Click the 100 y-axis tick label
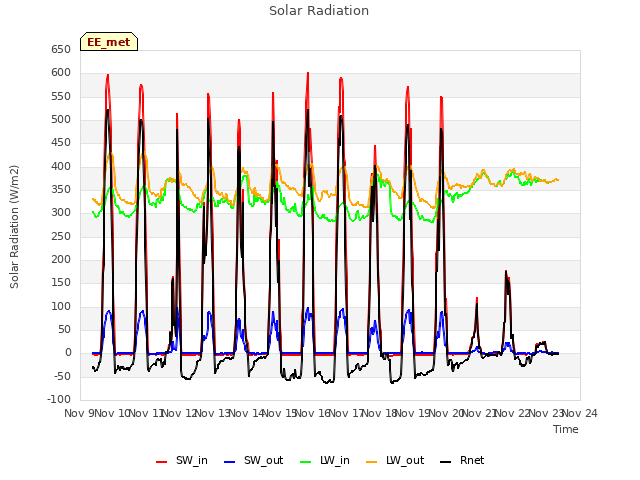The height and width of the screenshot is (480, 640). [61, 307]
